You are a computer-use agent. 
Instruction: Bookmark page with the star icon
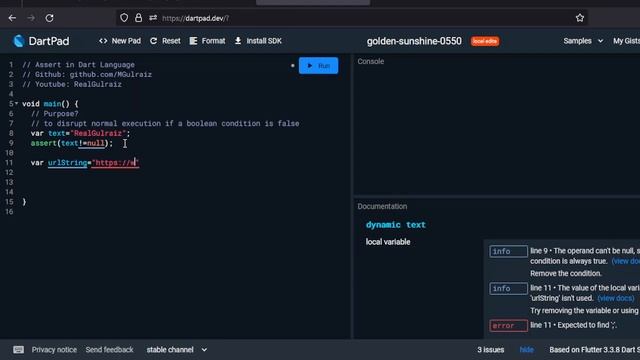coord(580,18)
